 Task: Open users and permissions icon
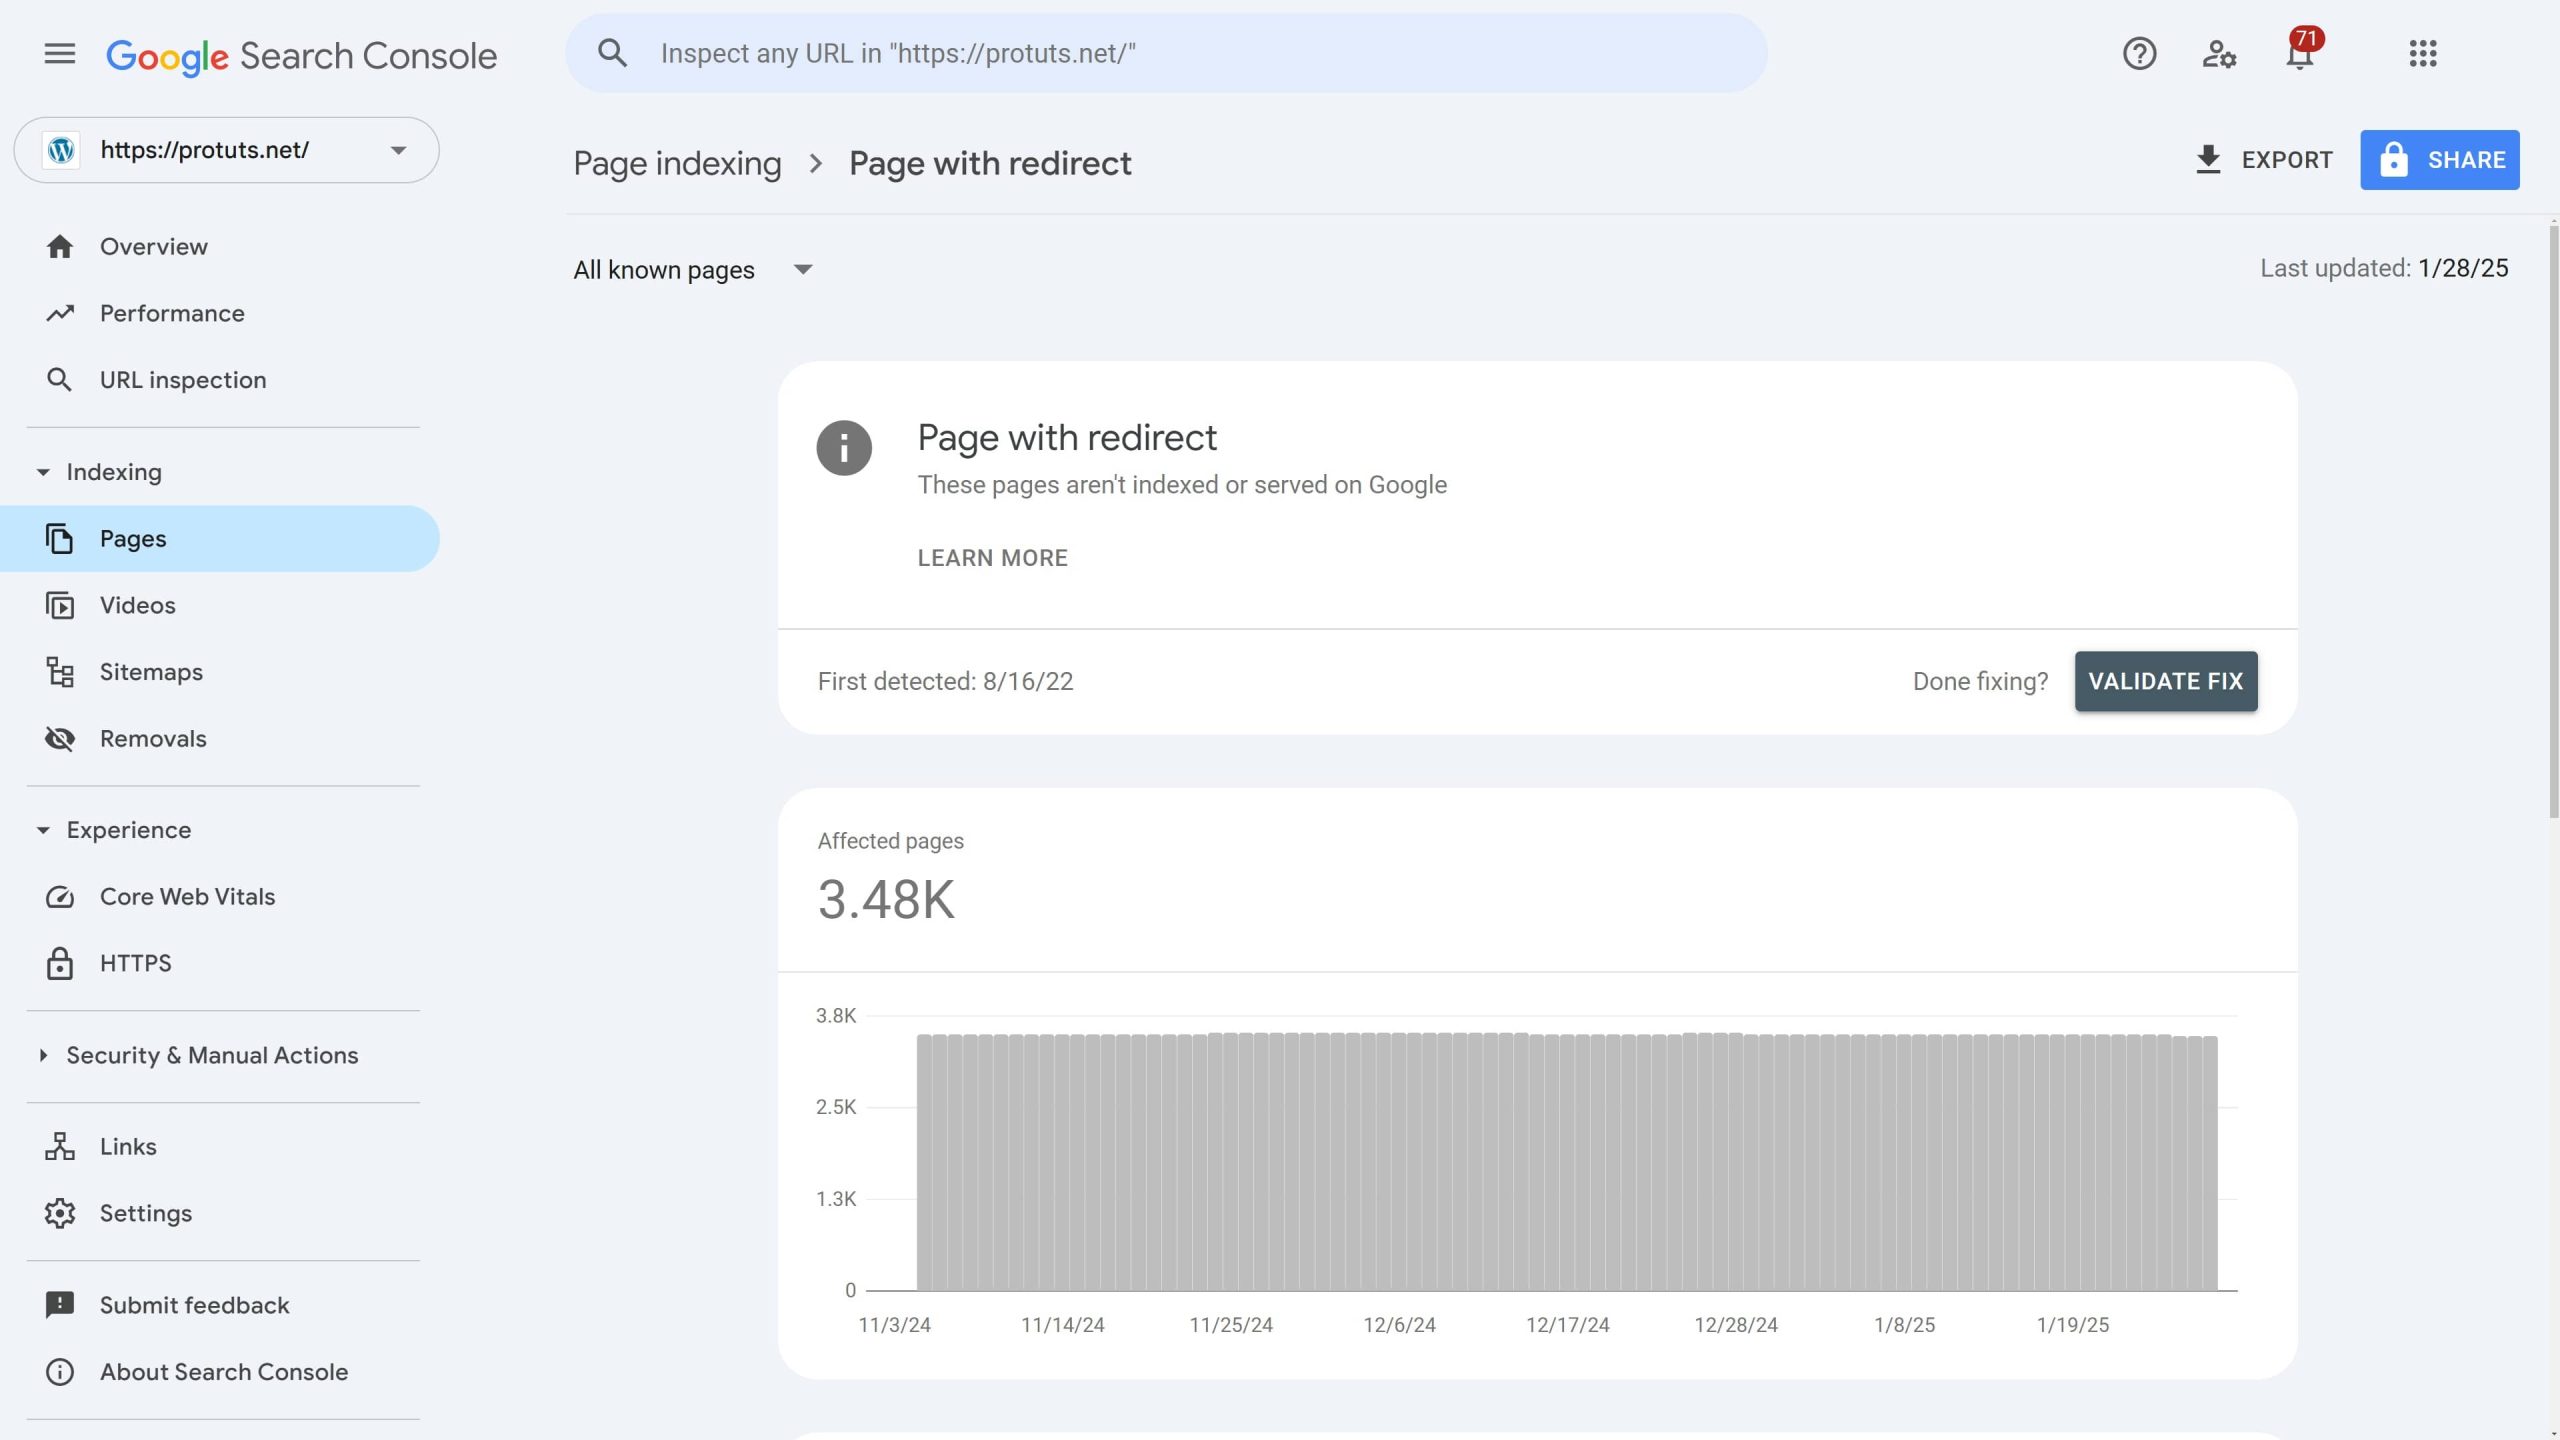point(2219,54)
